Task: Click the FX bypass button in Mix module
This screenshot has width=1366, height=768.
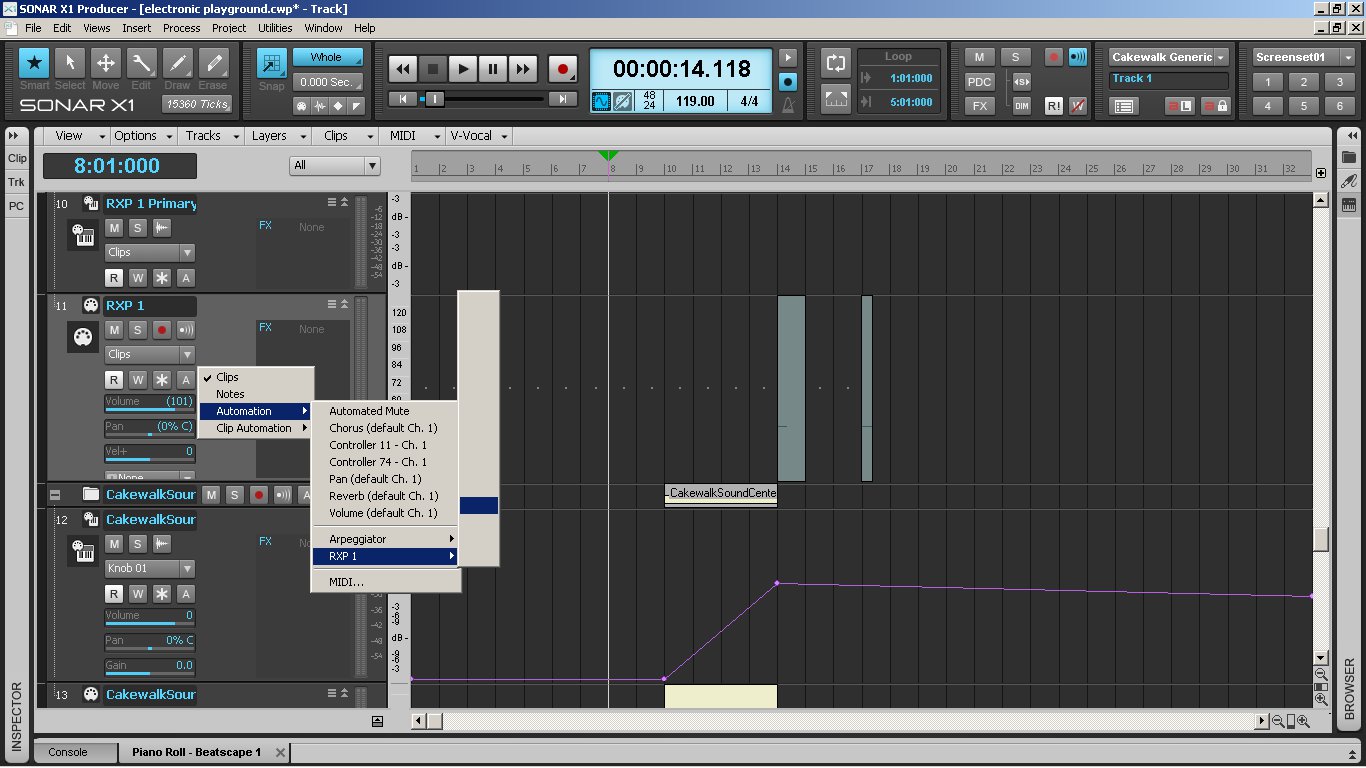Action: (x=979, y=105)
